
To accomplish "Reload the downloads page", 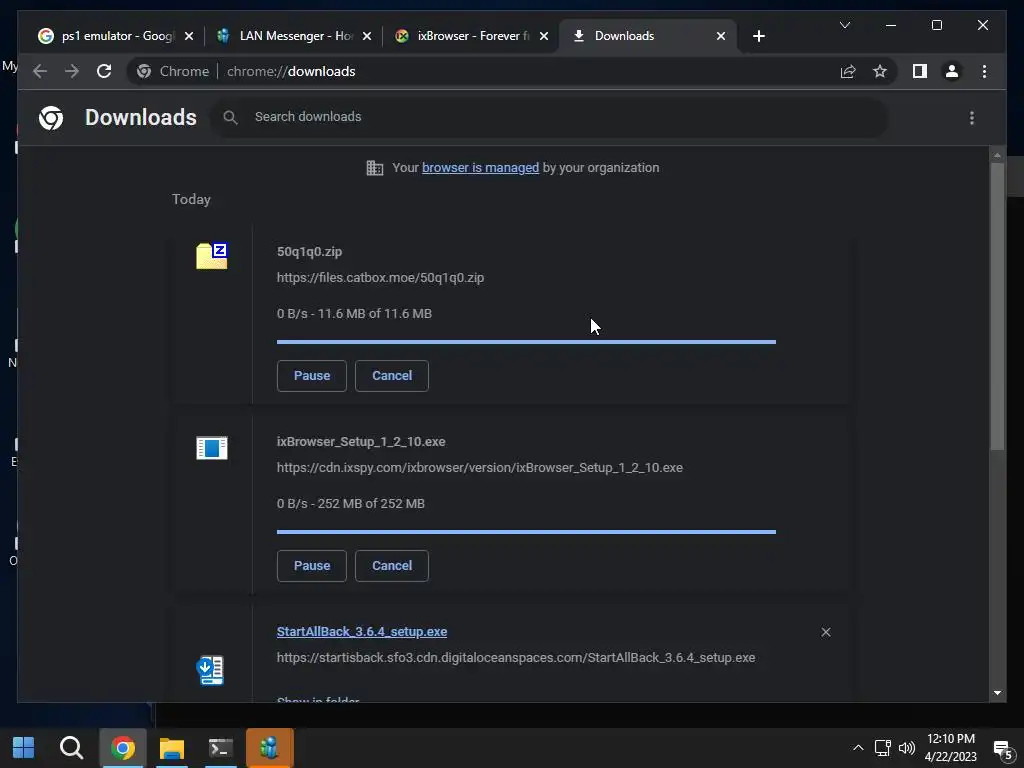I will 104,71.
